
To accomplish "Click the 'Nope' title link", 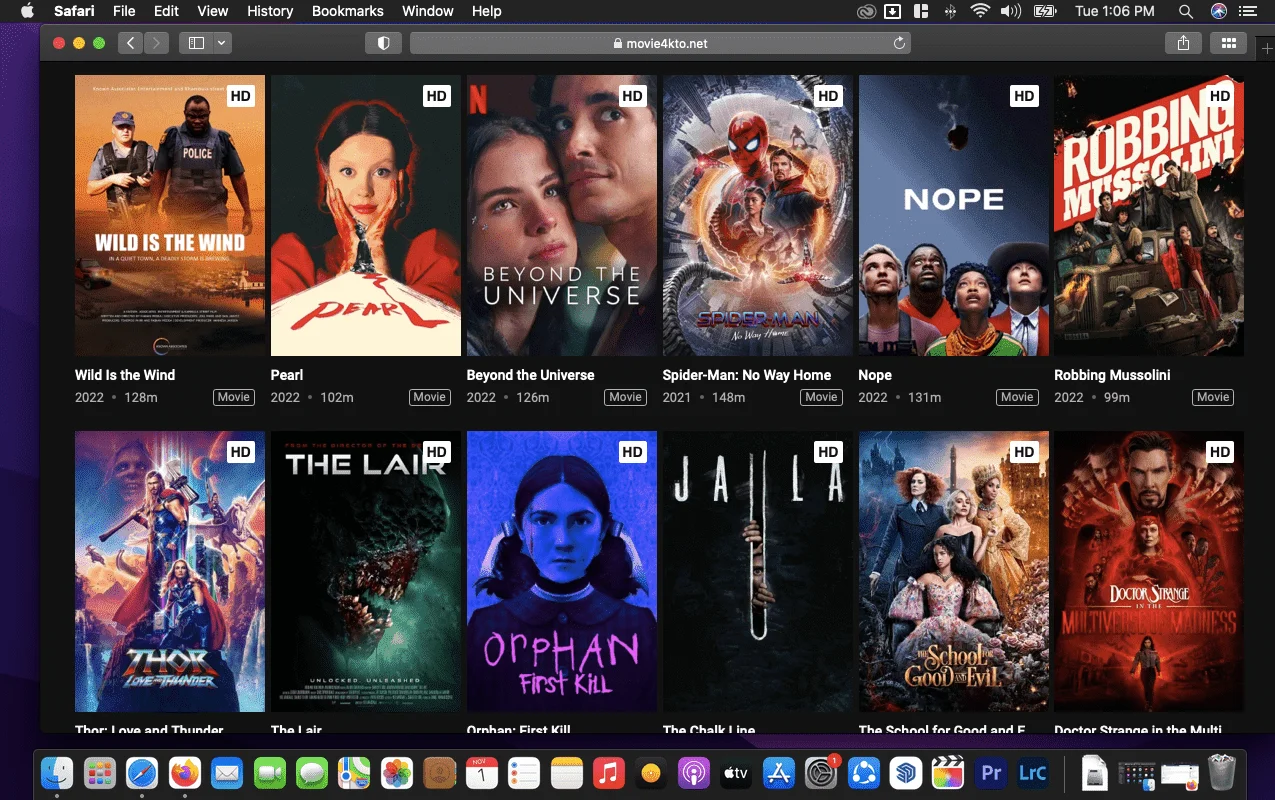I will click(875, 375).
